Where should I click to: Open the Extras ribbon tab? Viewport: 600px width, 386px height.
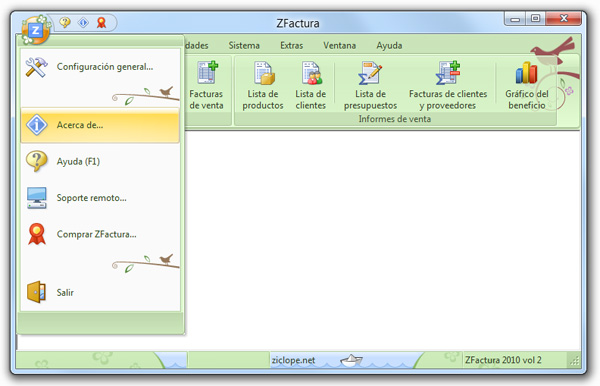click(292, 46)
